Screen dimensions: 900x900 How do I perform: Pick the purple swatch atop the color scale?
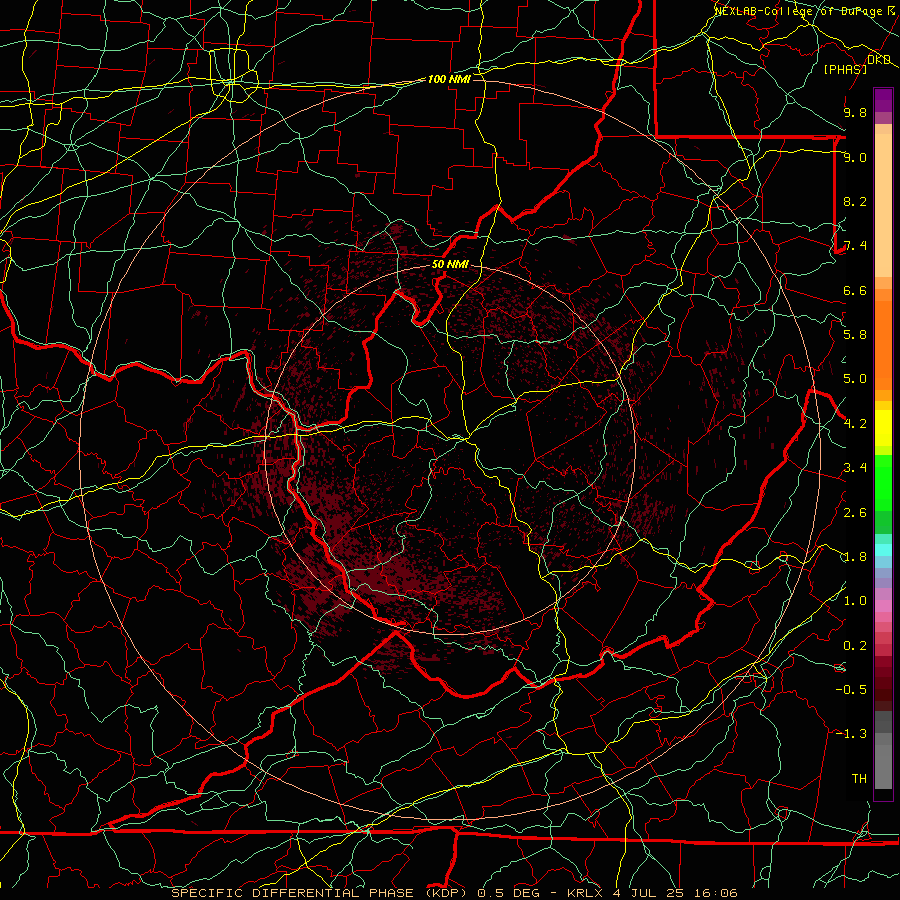(x=883, y=100)
